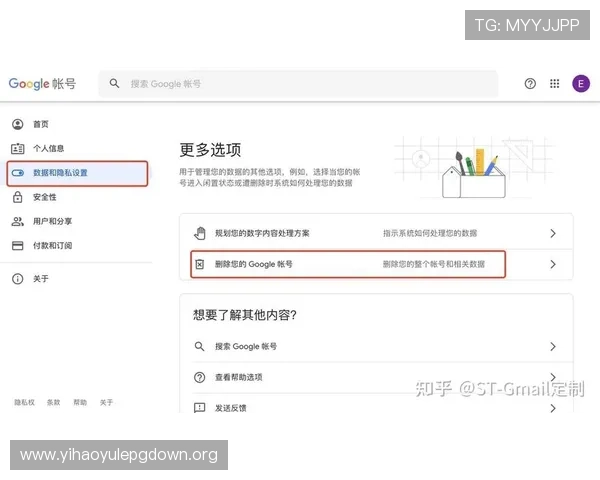
Task: Open 删除您的 Google 帐号 option
Action: [376, 264]
